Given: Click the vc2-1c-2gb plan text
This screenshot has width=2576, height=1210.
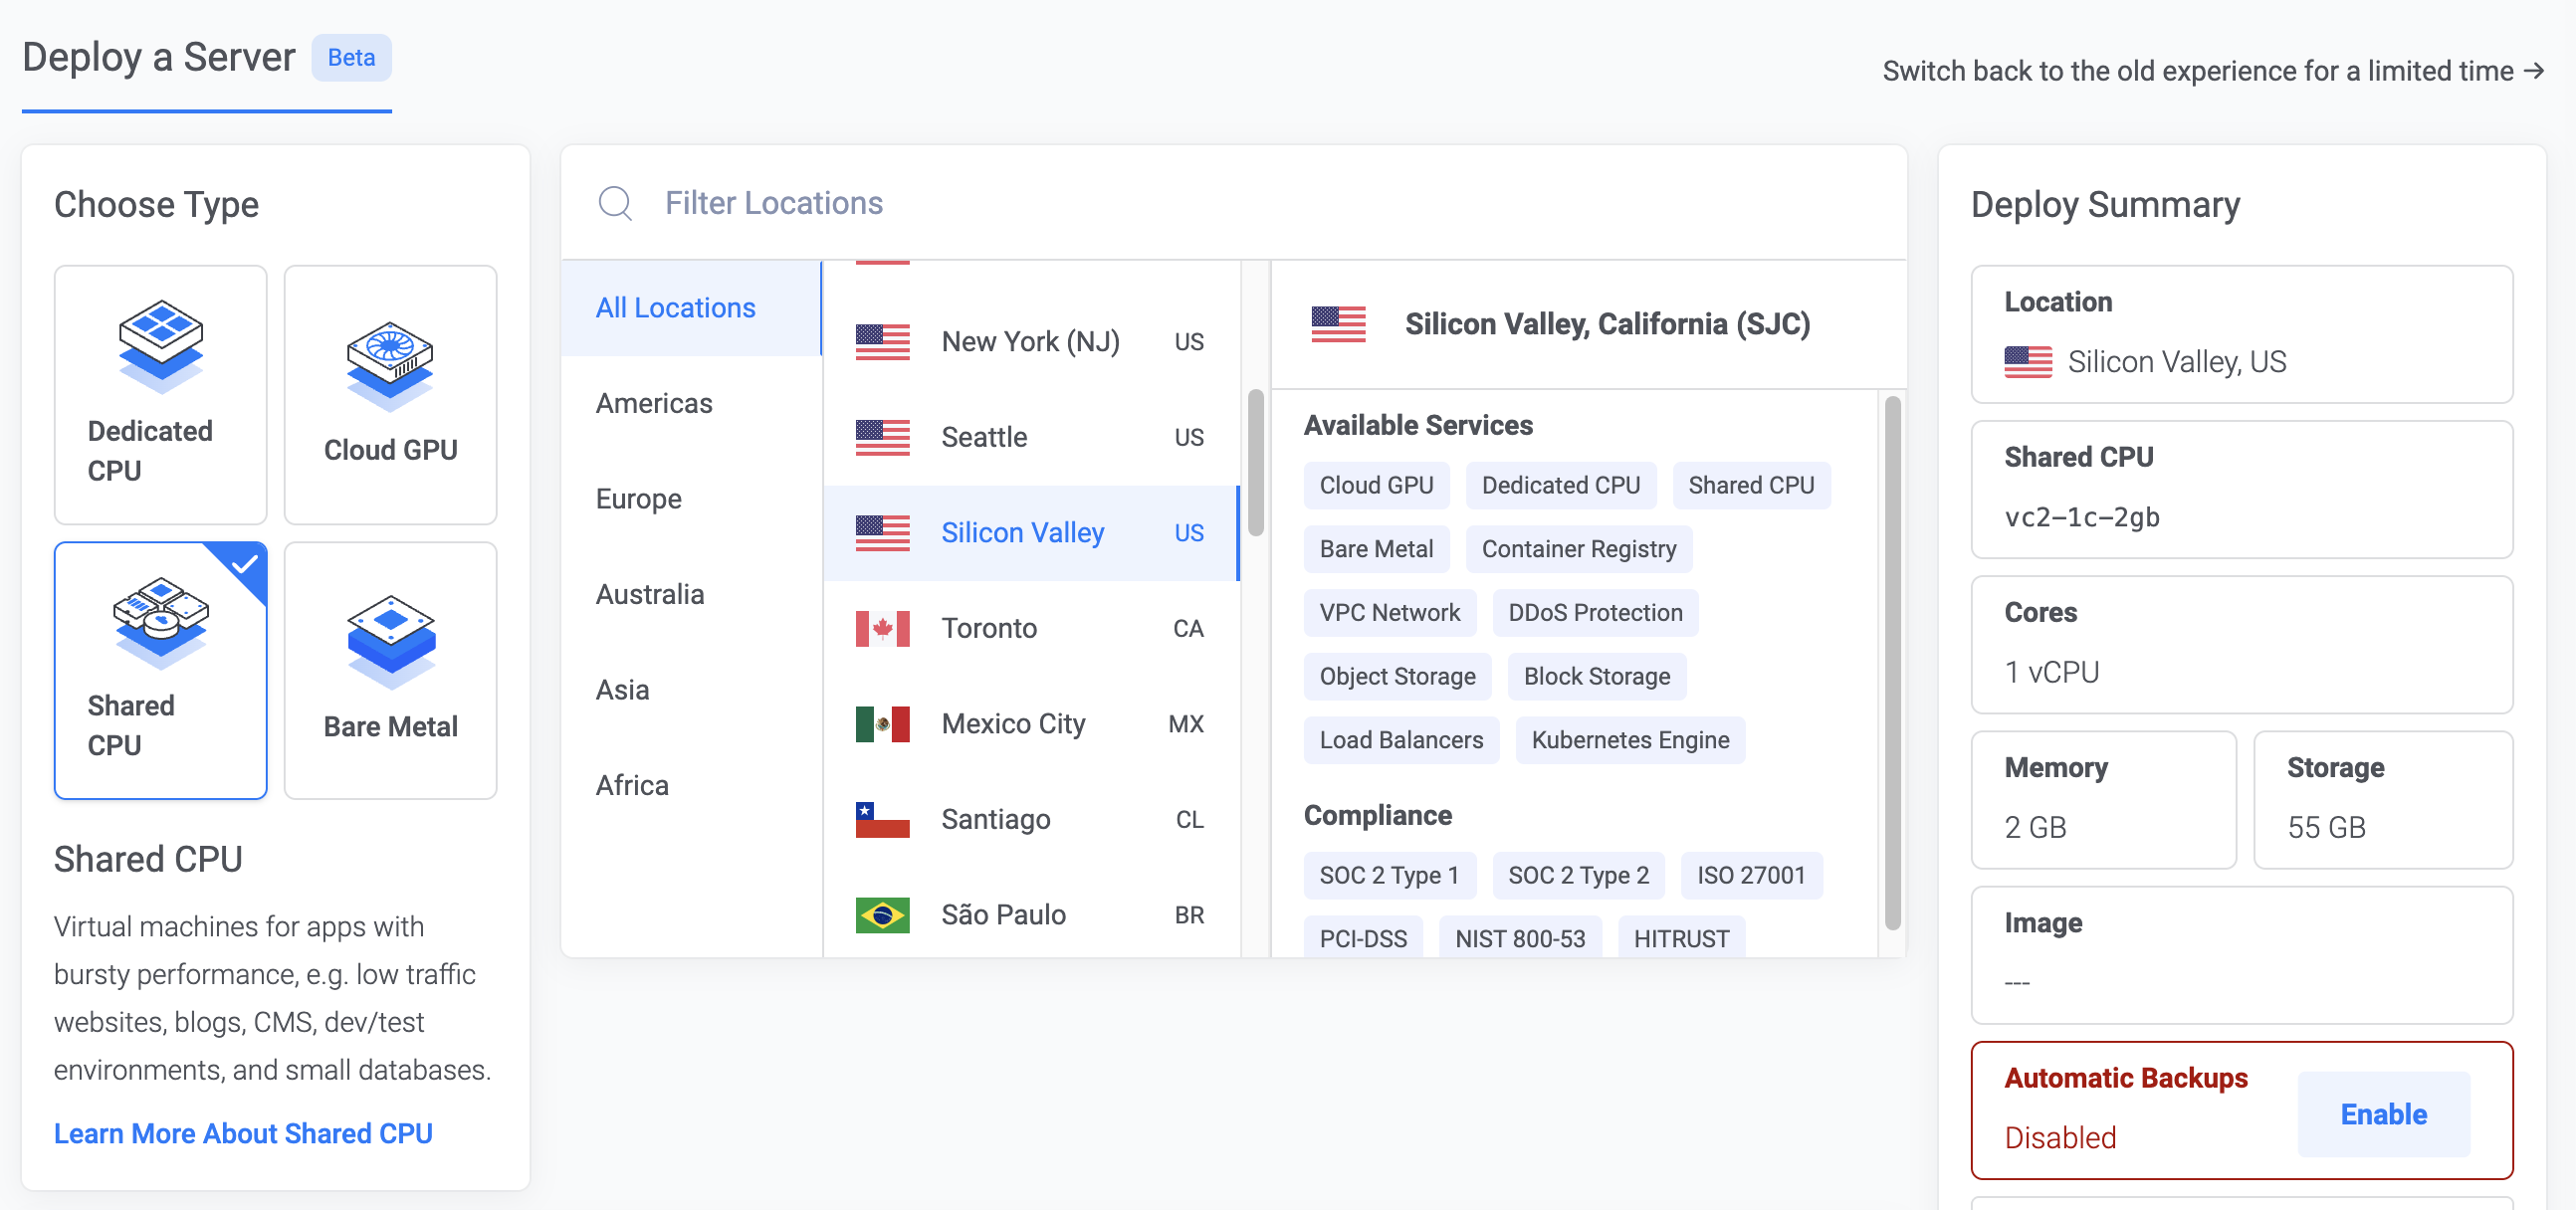Looking at the screenshot, I should [2082, 517].
